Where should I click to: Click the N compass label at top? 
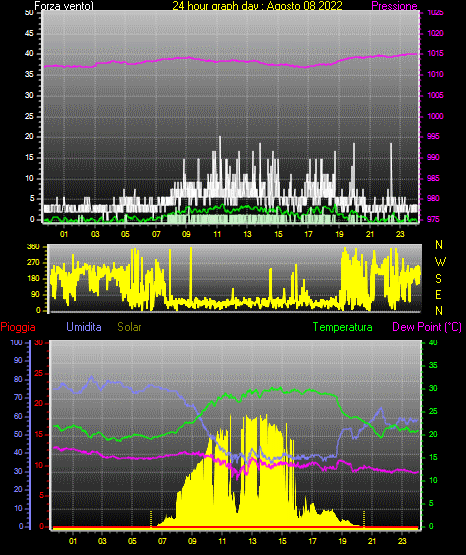point(439,245)
